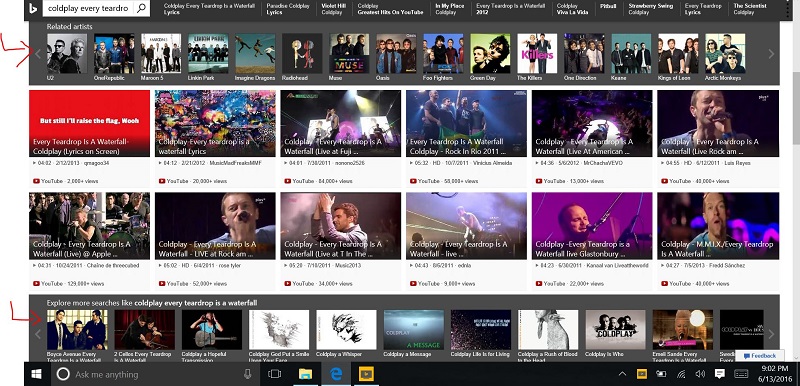Open The Killers artist thumbnail
The height and width of the screenshot is (386, 800).
pos(537,54)
